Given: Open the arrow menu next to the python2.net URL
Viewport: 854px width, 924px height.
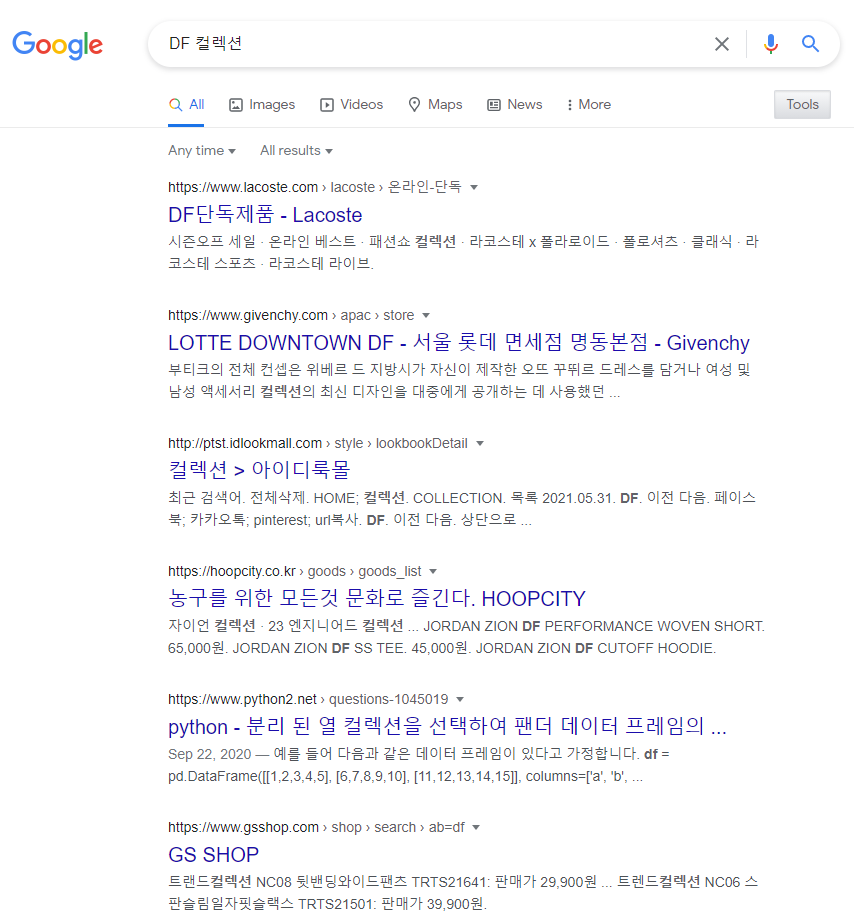Looking at the screenshot, I should click(460, 699).
